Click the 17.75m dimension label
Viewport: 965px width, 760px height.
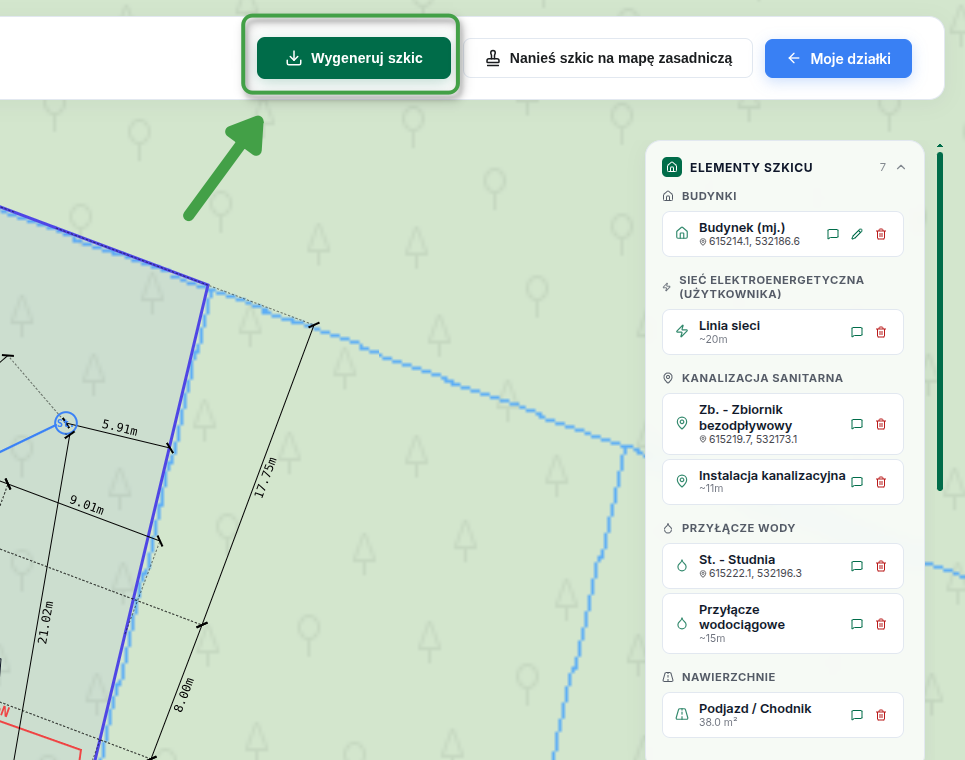(265, 478)
